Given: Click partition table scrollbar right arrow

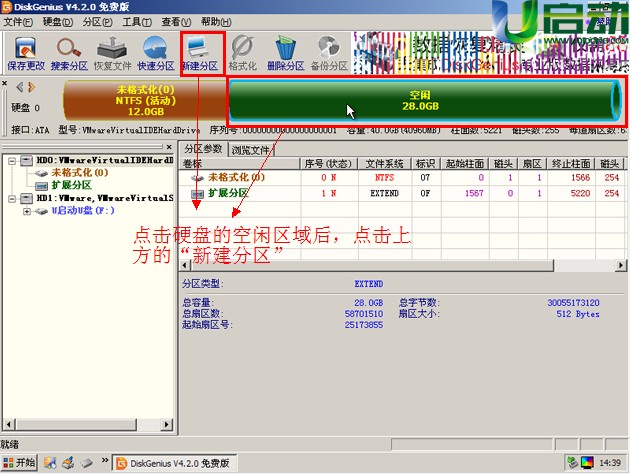Looking at the screenshot, I should [x=621, y=265].
